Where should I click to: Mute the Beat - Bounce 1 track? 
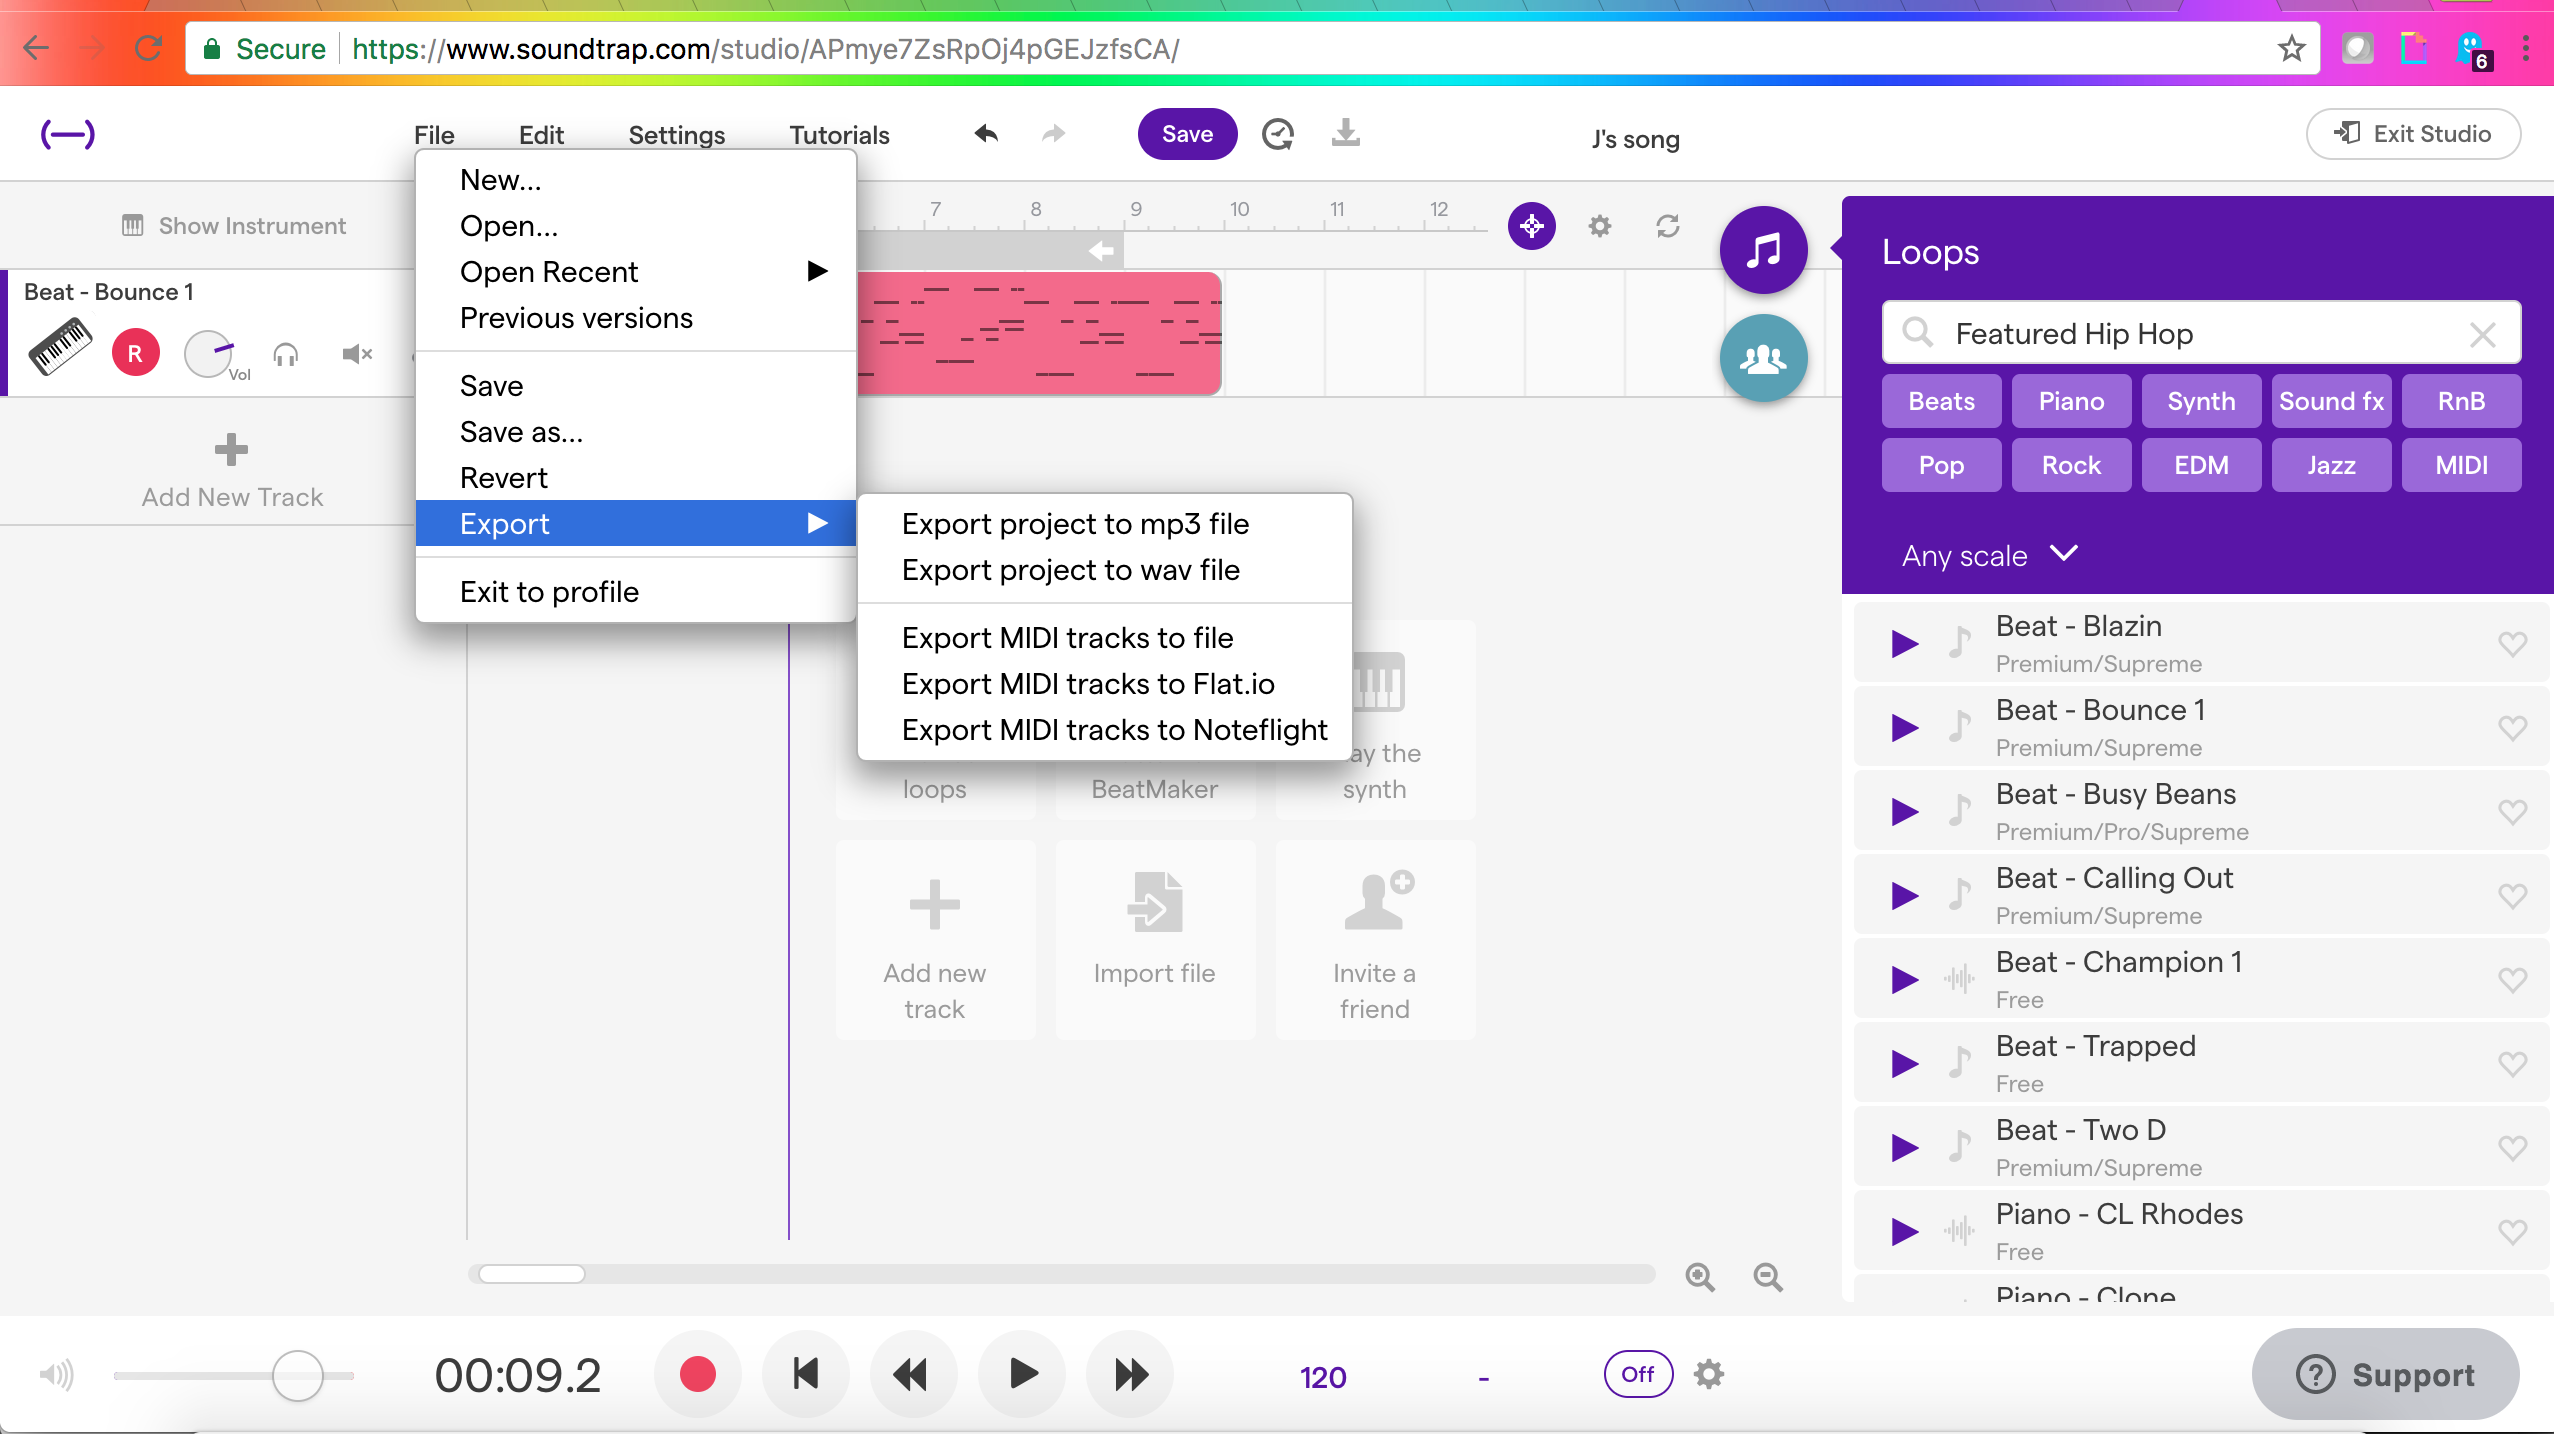[x=357, y=354]
